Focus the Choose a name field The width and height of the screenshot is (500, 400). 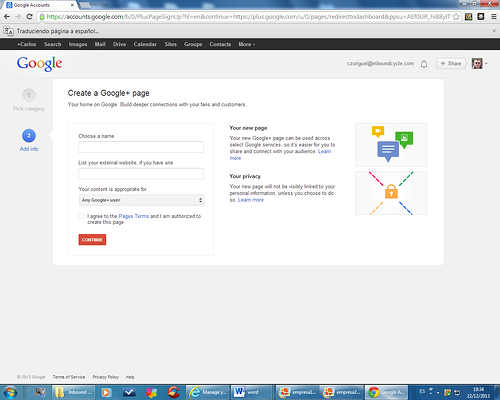point(141,147)
